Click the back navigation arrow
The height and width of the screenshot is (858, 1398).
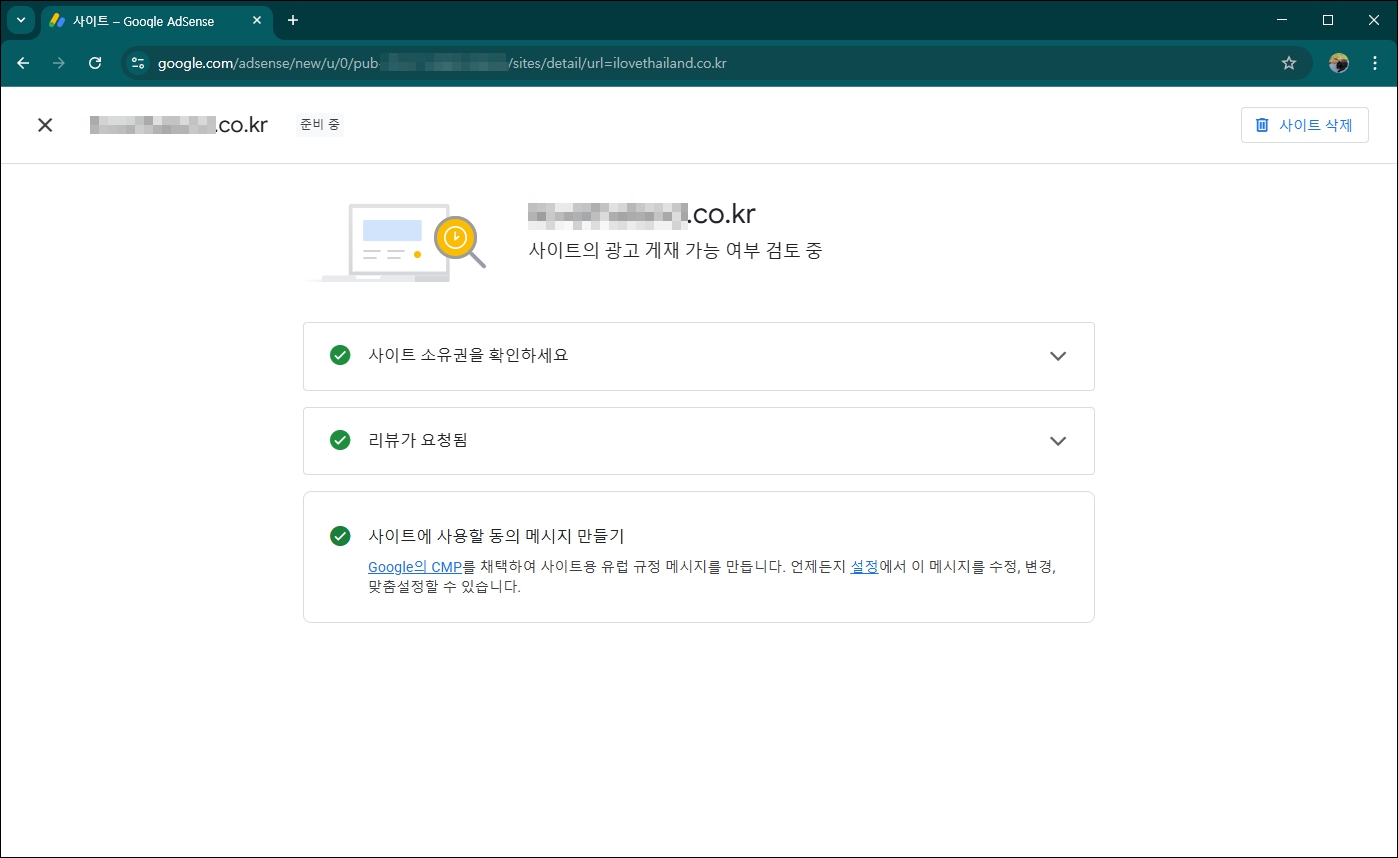pos(23,62)
